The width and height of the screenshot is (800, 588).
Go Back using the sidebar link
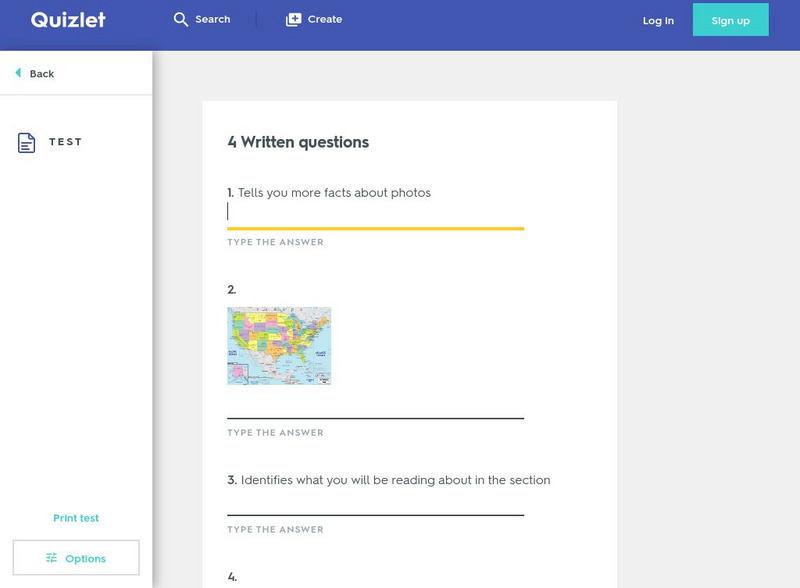(x=35, y=74)
